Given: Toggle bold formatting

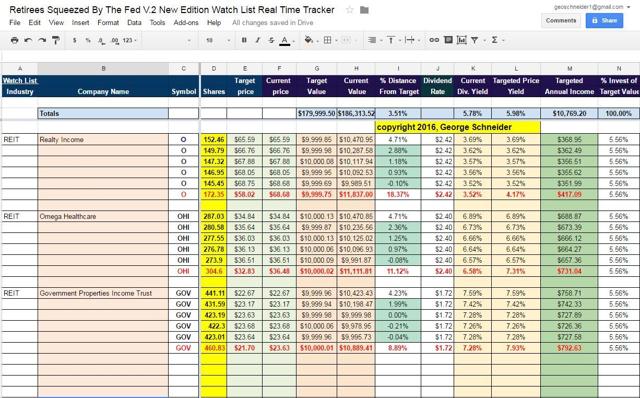Looking at the screenshot, I should coord(244,40).
